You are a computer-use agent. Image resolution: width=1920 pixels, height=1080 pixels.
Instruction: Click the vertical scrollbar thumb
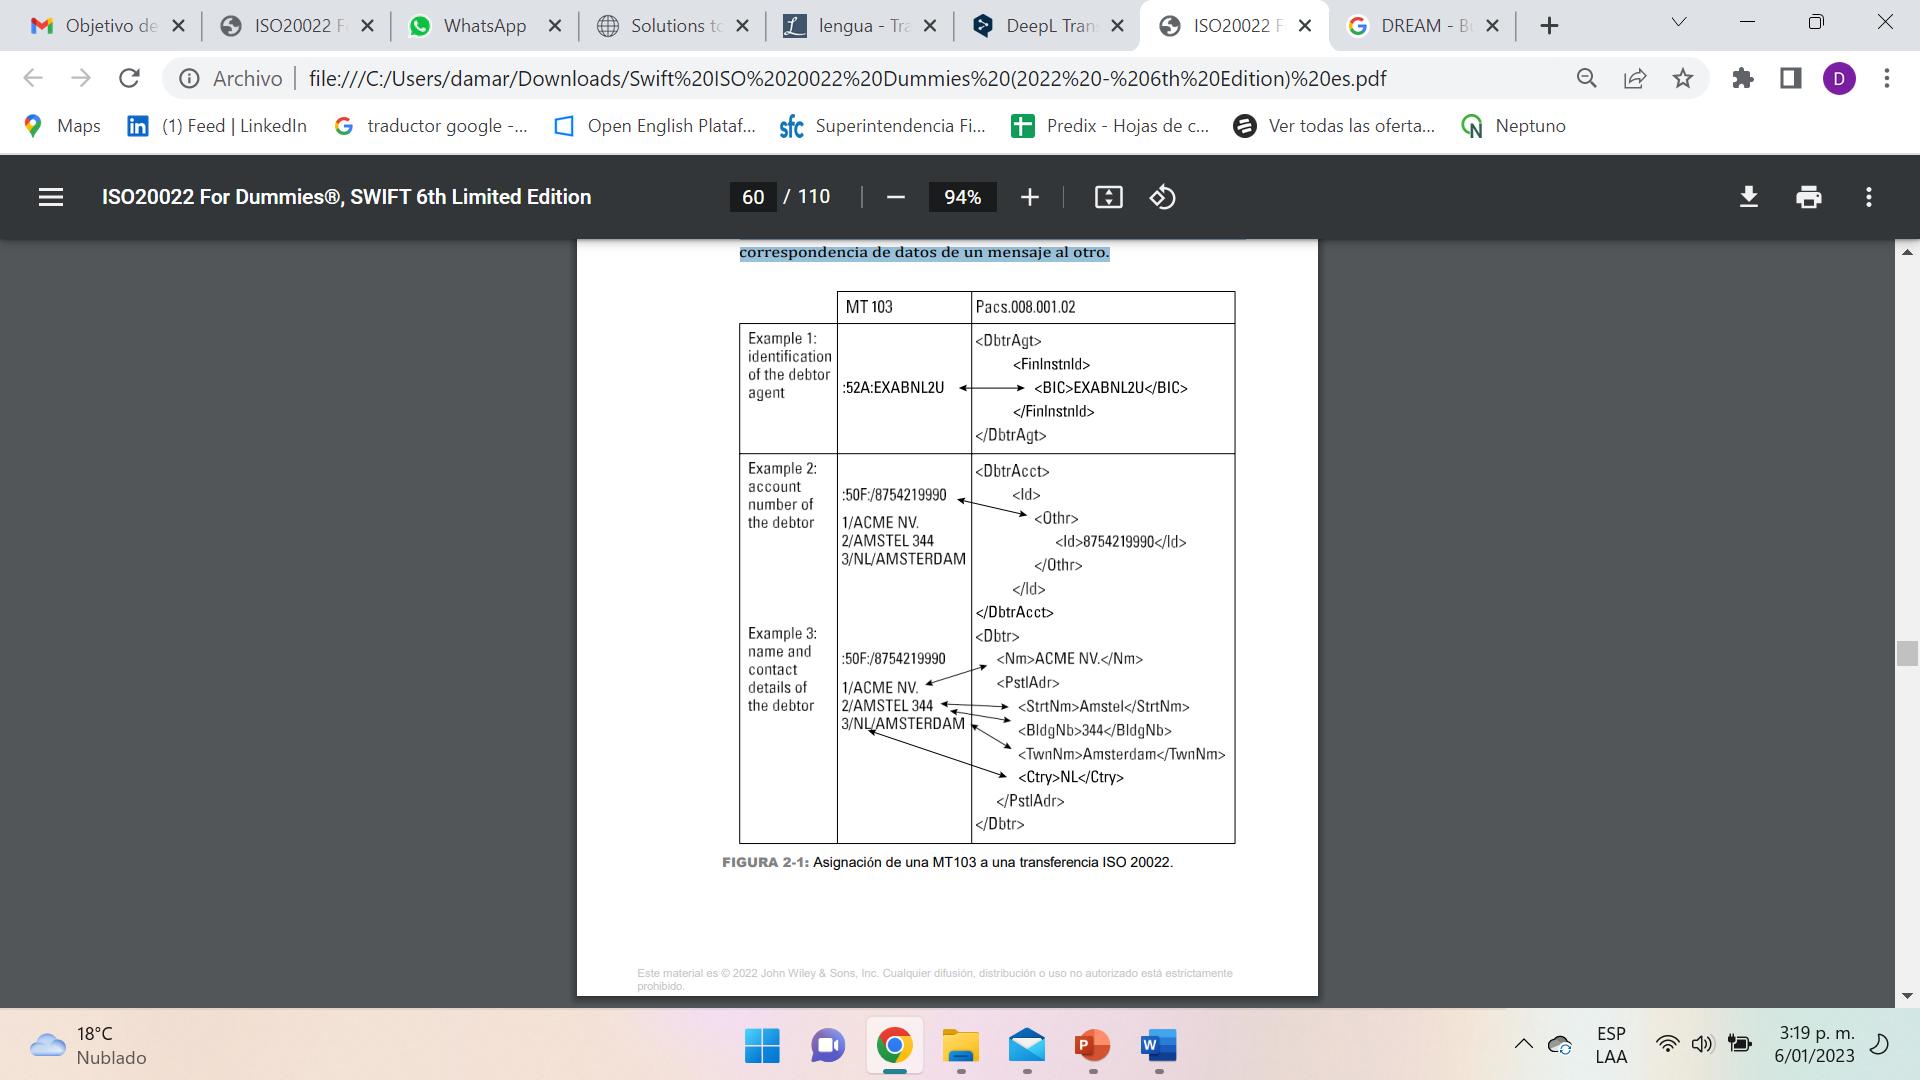(1906, 653)
